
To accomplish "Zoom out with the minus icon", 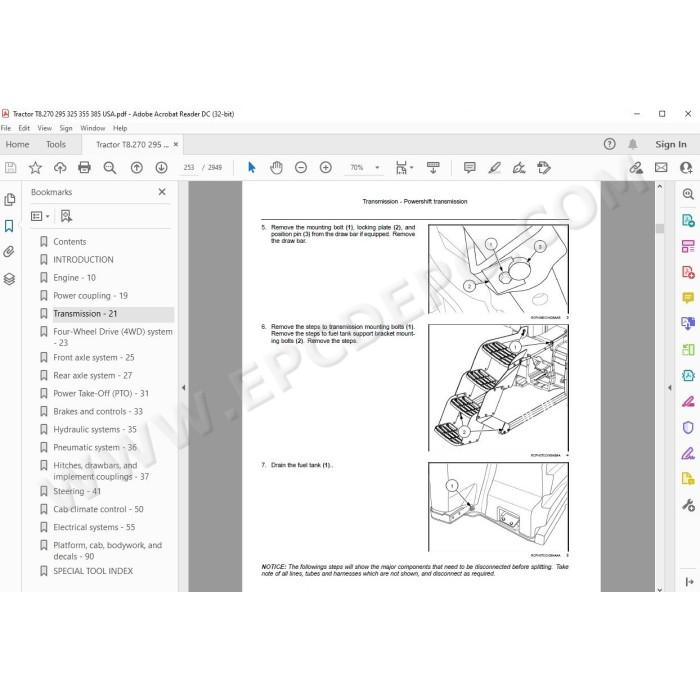I will click(301, 168).
